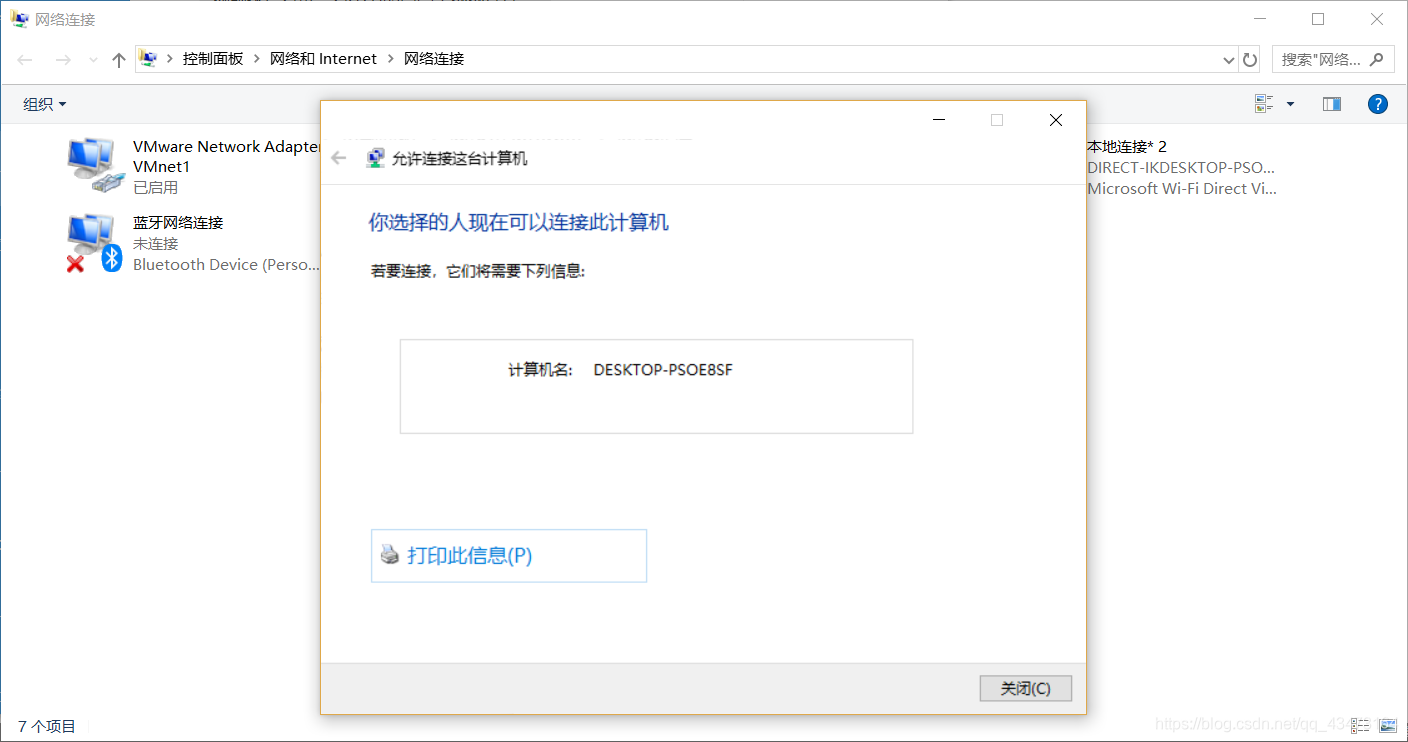Click the Forward arrow in Explorer toolbar
Viewport: 1408px width, 742px height.
tap(63, 60)
